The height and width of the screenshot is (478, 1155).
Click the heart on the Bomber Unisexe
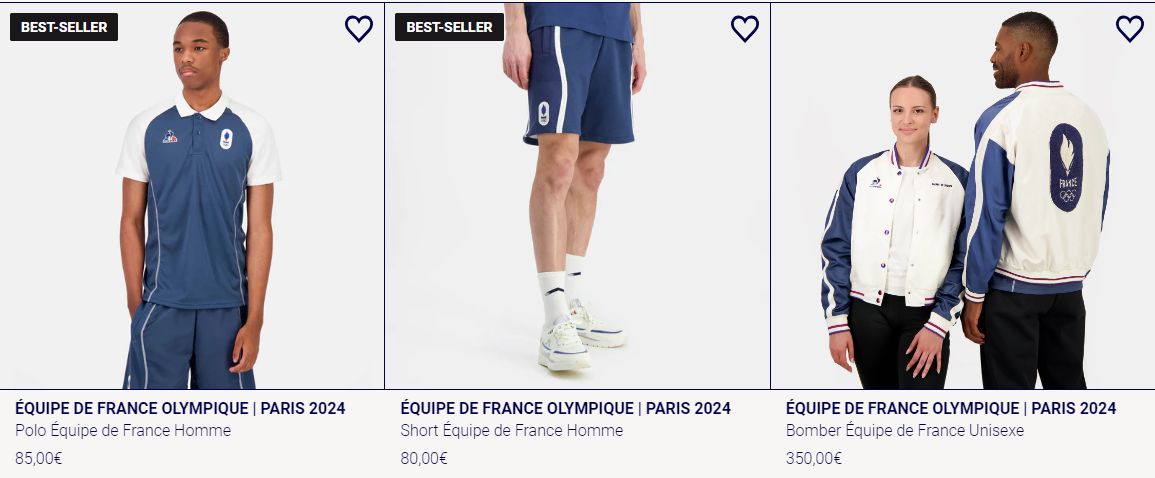pyautogui.click(x=1129, y=29)
